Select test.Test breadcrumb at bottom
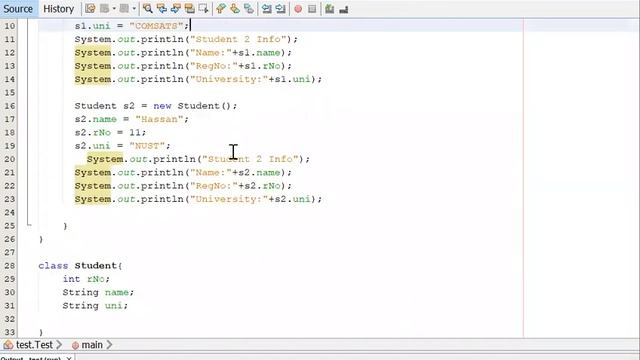This screenshot has height=360, width=640. [x=34, y=345]
